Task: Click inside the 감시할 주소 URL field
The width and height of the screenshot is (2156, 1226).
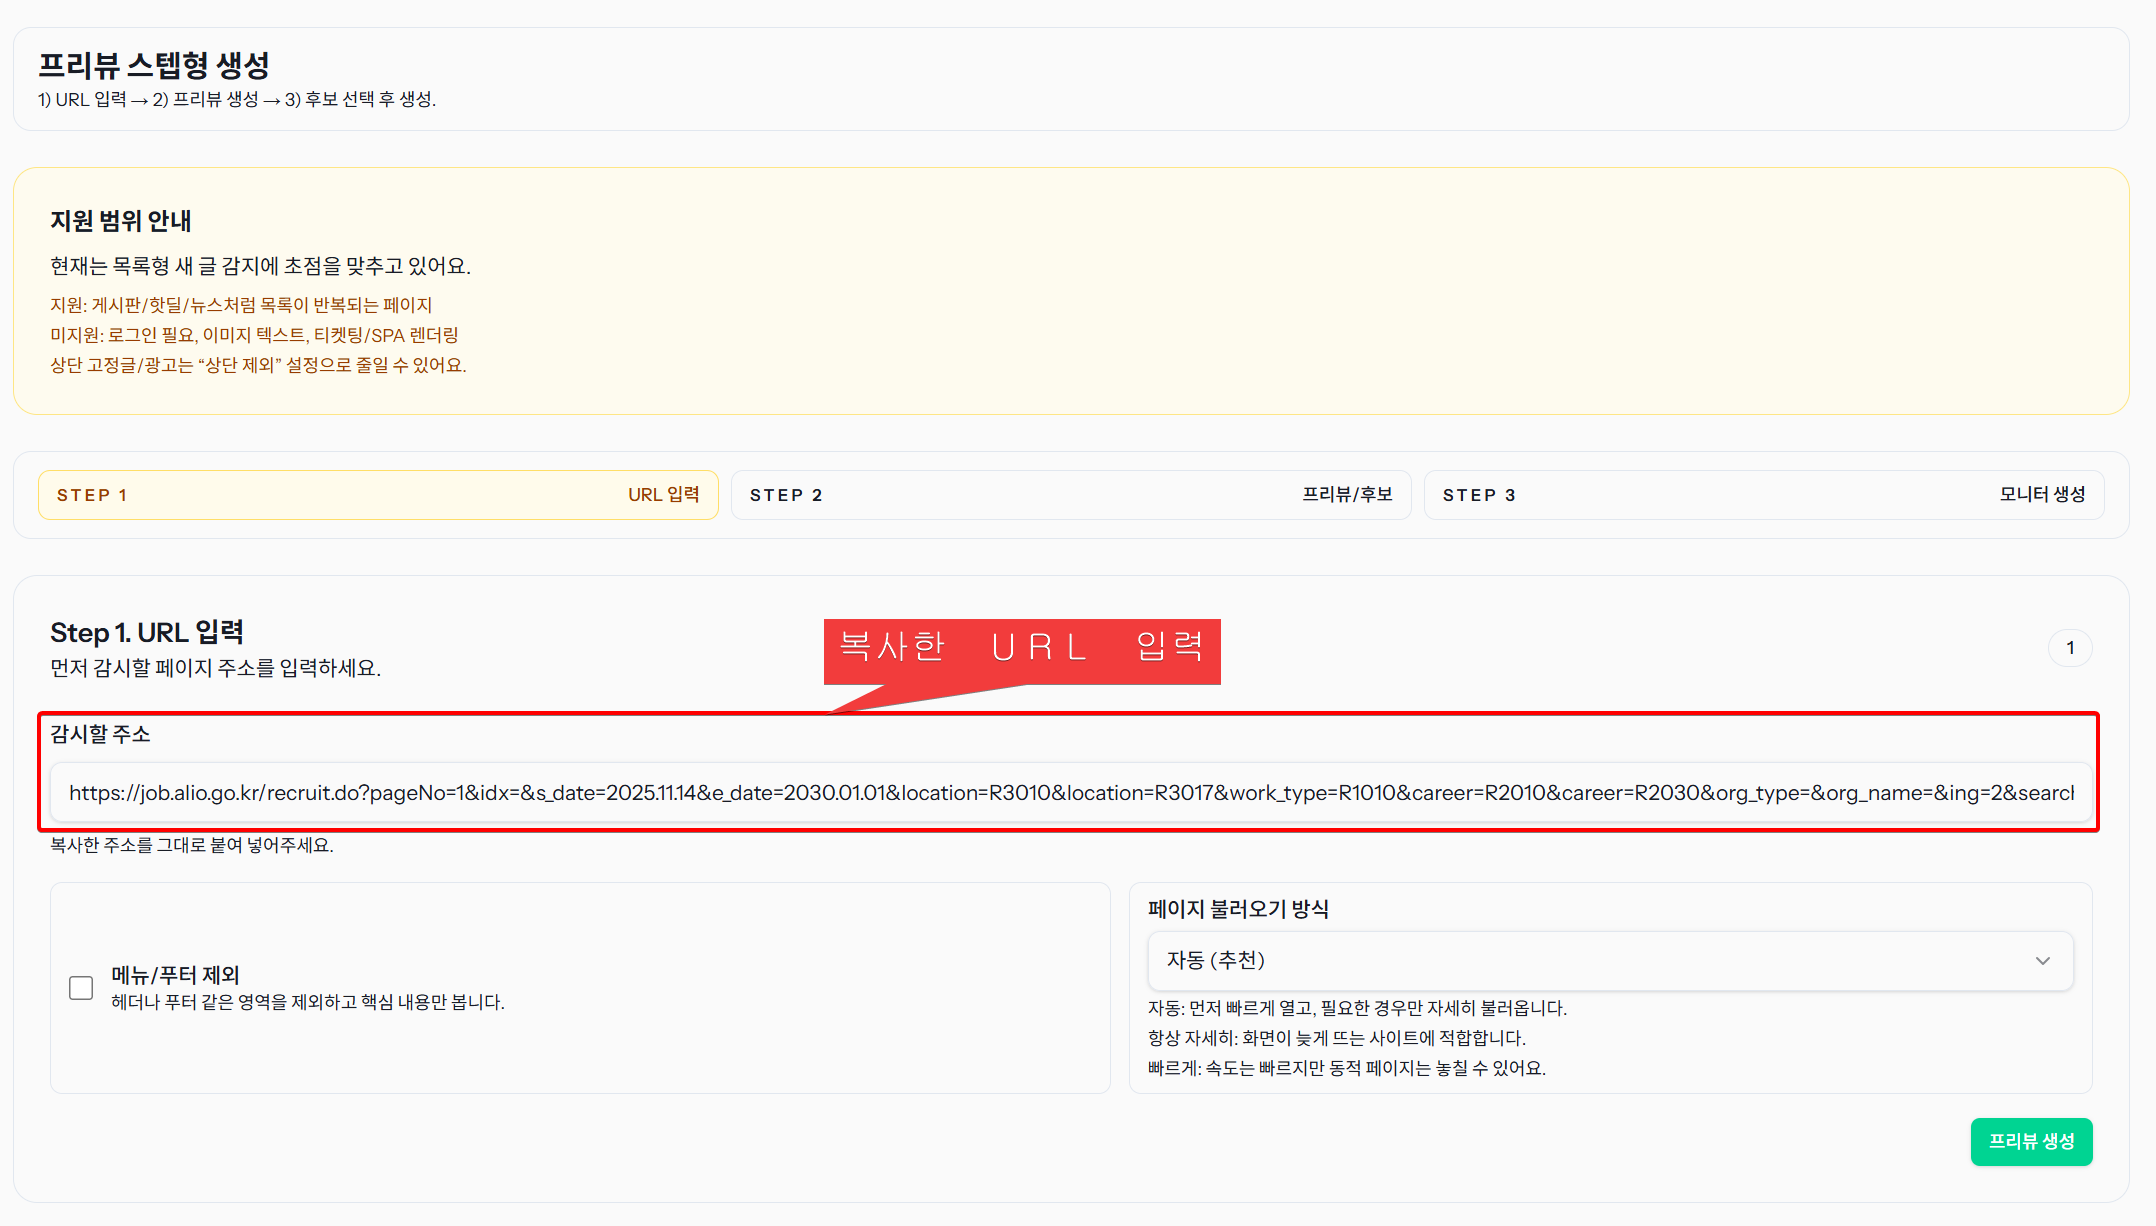Action: click(1070, 793)
